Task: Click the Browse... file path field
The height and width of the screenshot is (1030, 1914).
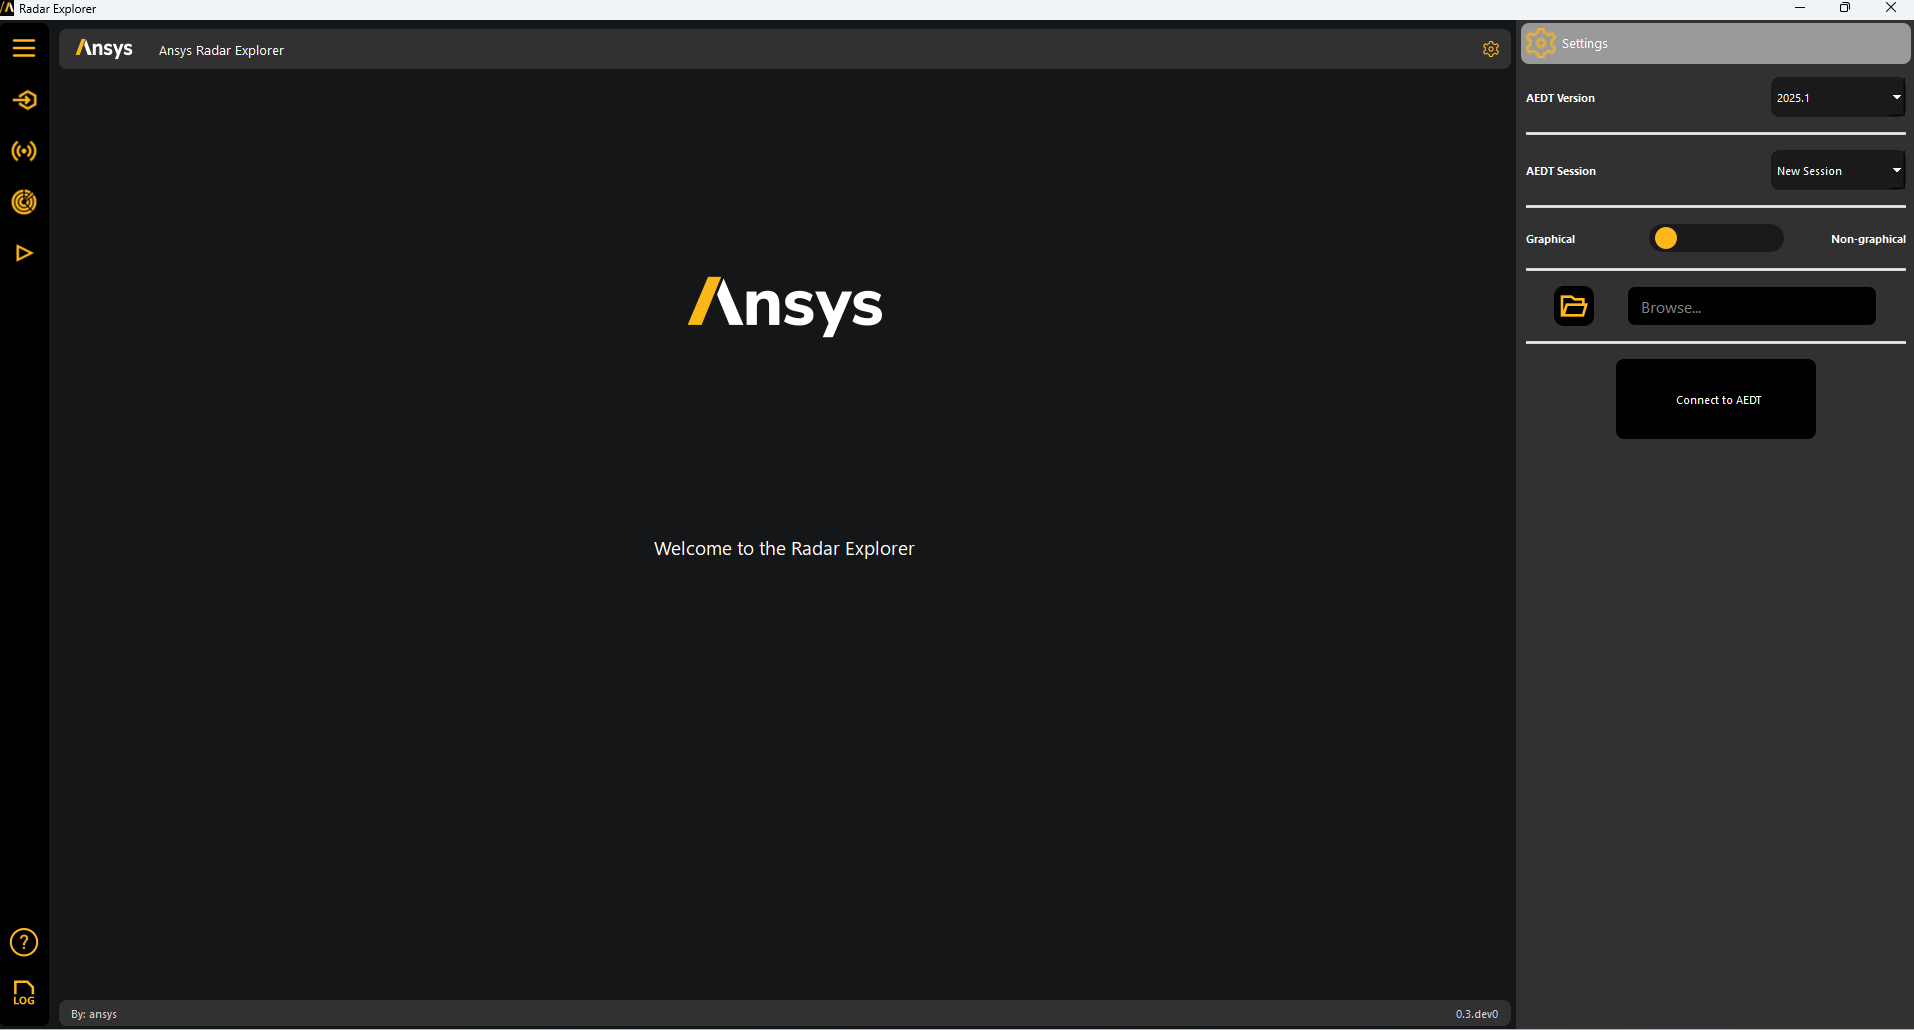Action: pyautogui.click(x=1751, y=307)
